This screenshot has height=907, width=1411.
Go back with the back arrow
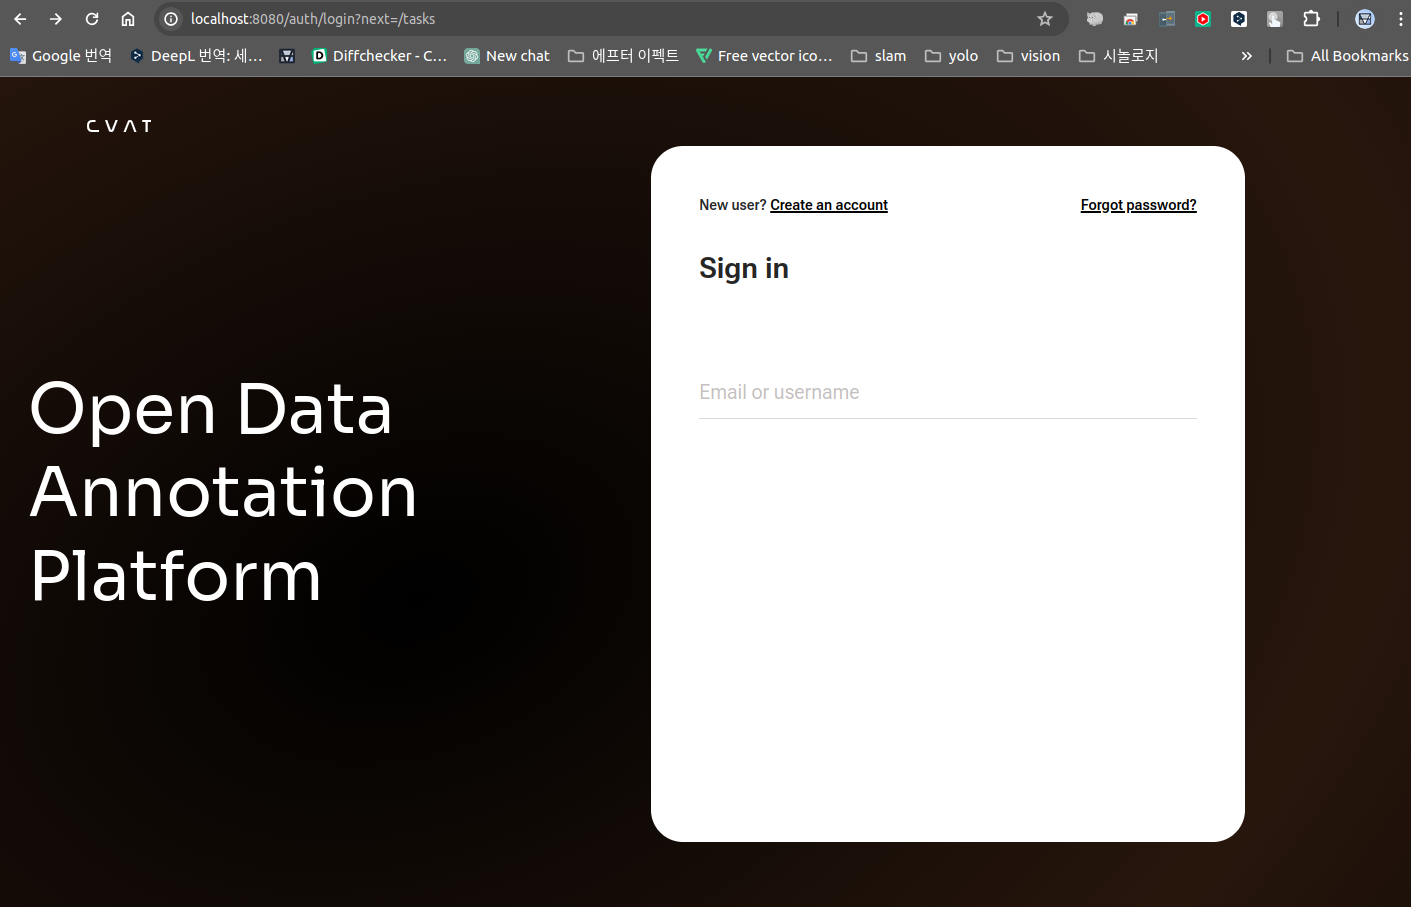coord(20,19)
